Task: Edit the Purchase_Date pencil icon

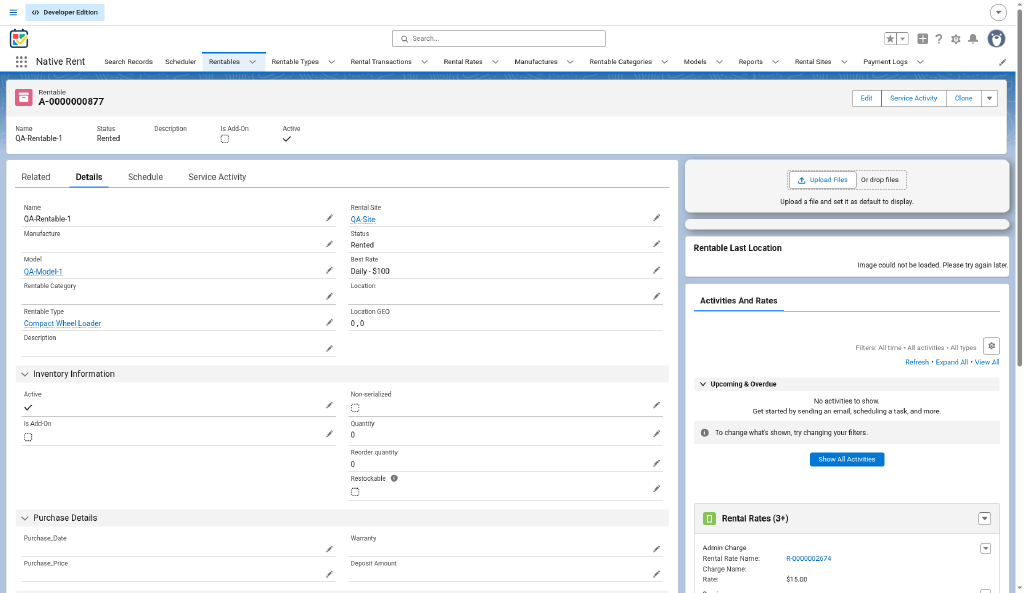Action: 329,549
